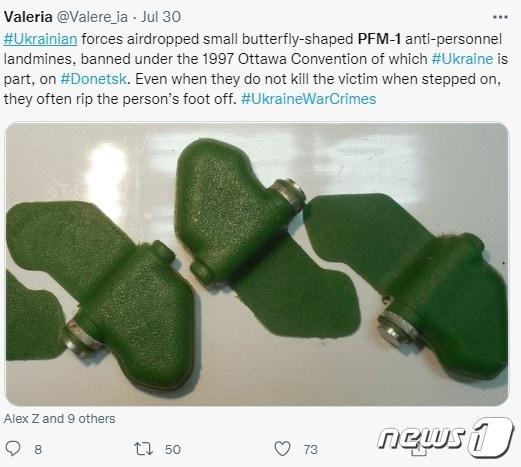Click the bold PFM-1 text
This screenshot has width=521, height=467.
coord(379,39)
